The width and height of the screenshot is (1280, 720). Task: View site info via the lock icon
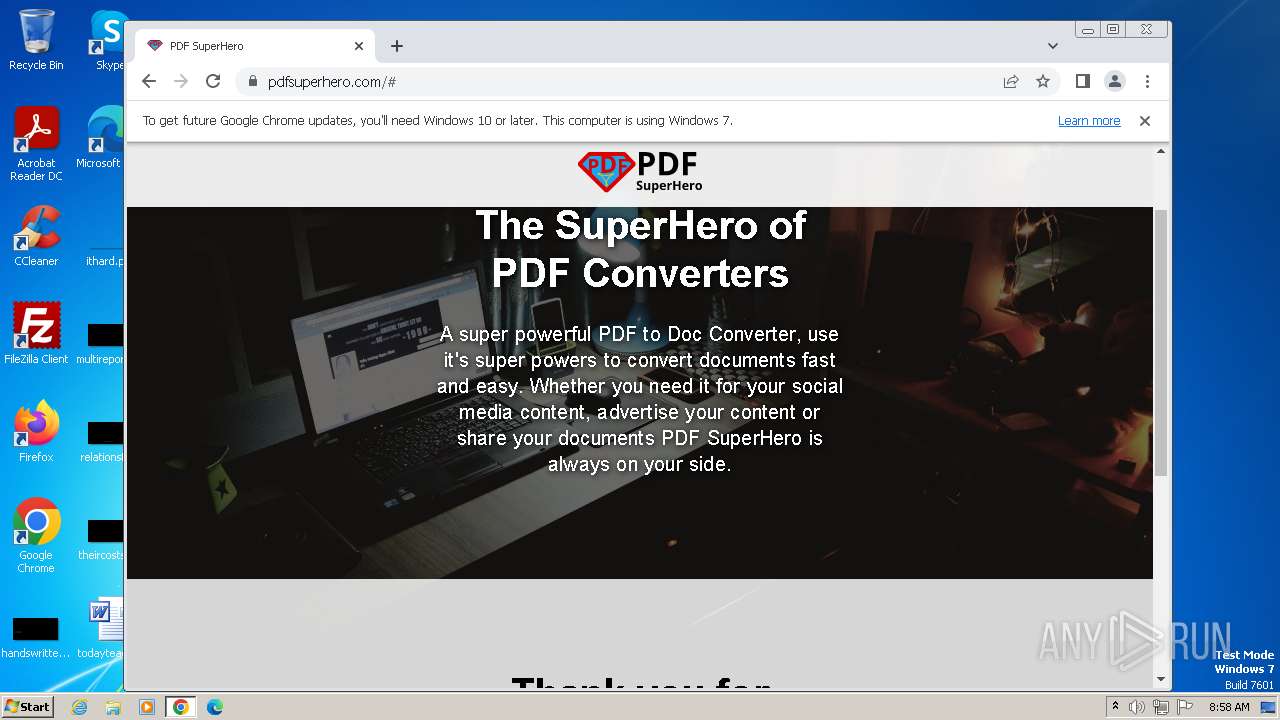[x=252, y=82]
